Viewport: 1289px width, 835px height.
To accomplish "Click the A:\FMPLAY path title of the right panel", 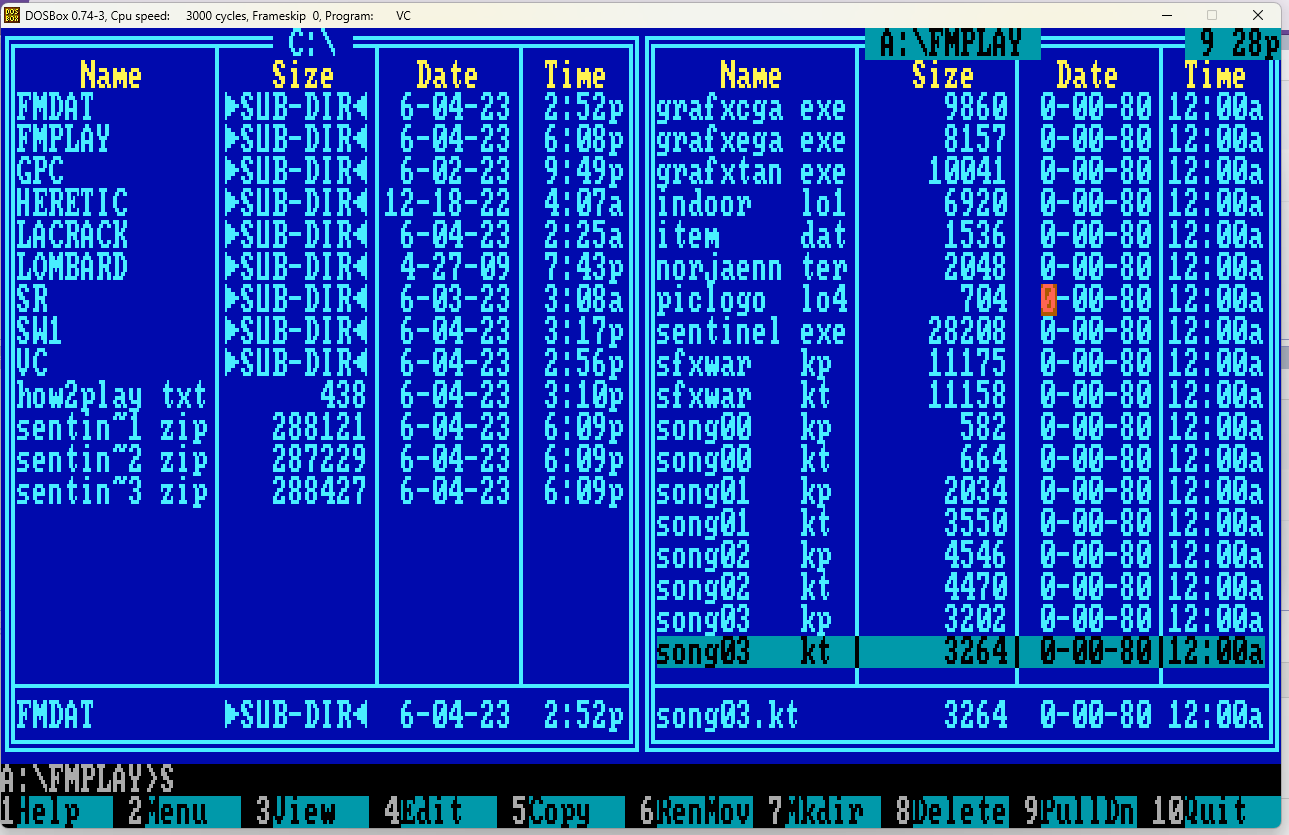I will 952,44.
